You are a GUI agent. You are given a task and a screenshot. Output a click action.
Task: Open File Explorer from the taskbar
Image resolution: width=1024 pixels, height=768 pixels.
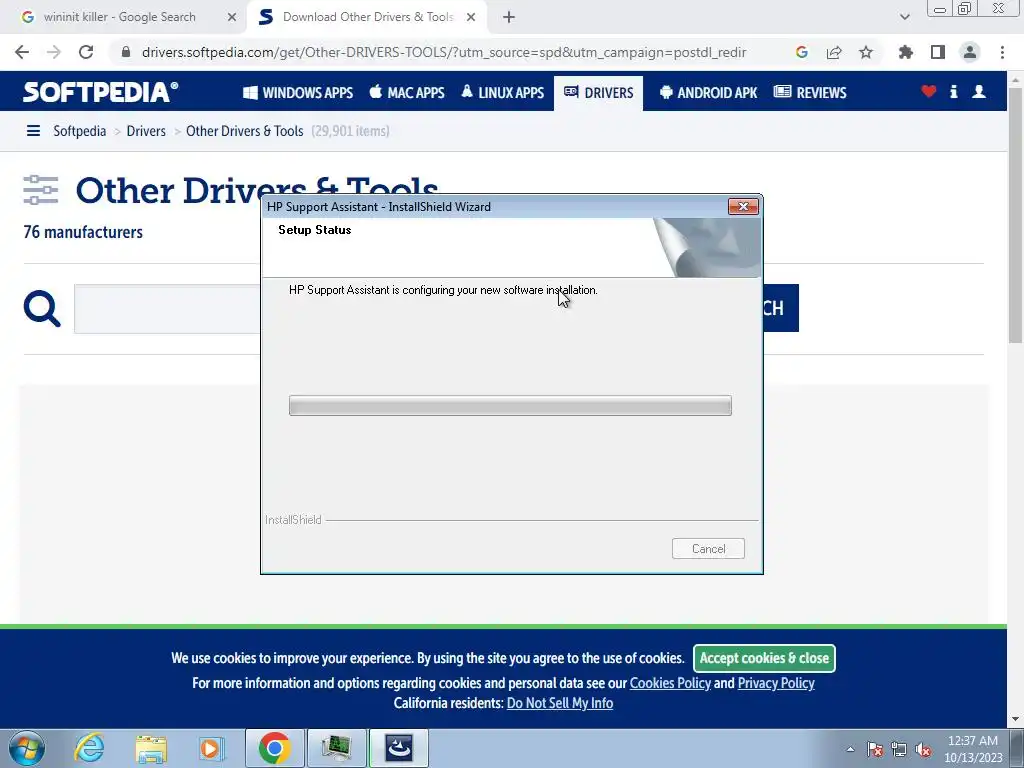tap(151, 748)
